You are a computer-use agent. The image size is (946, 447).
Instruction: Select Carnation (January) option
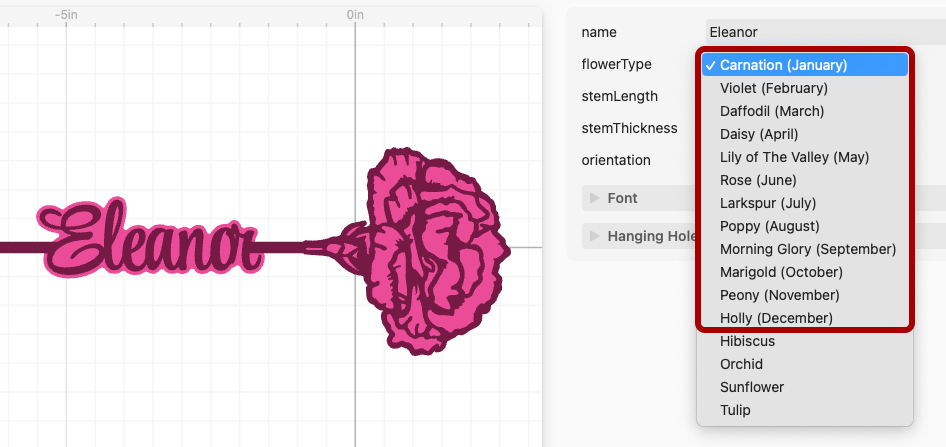click(x=805, y=65)
